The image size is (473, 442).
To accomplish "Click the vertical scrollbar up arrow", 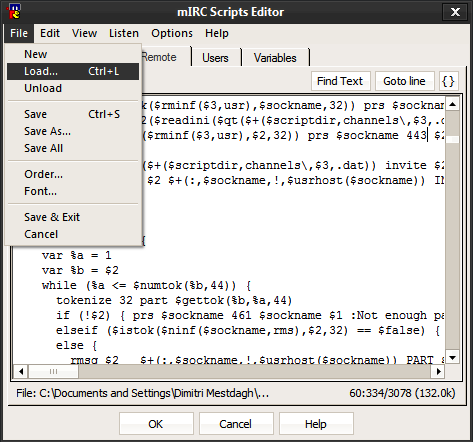I will [452, 104].
